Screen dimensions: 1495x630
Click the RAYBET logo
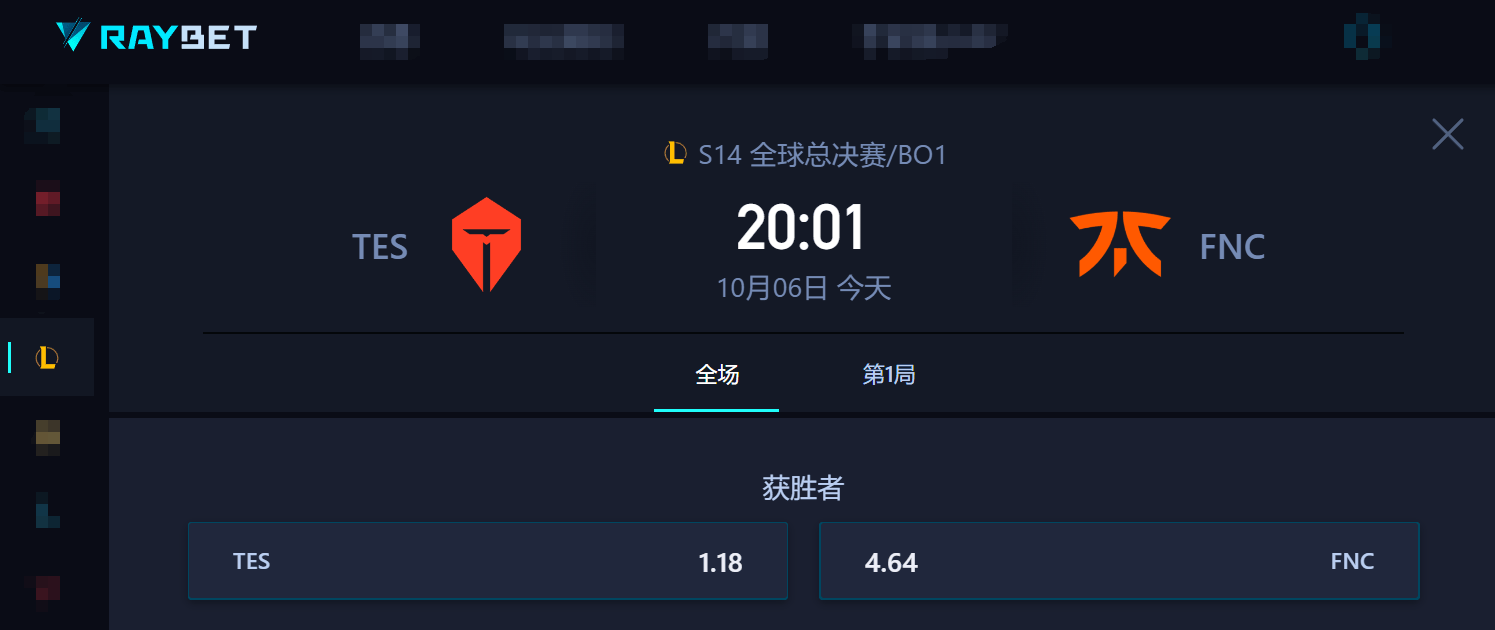[x=156, y=37]
